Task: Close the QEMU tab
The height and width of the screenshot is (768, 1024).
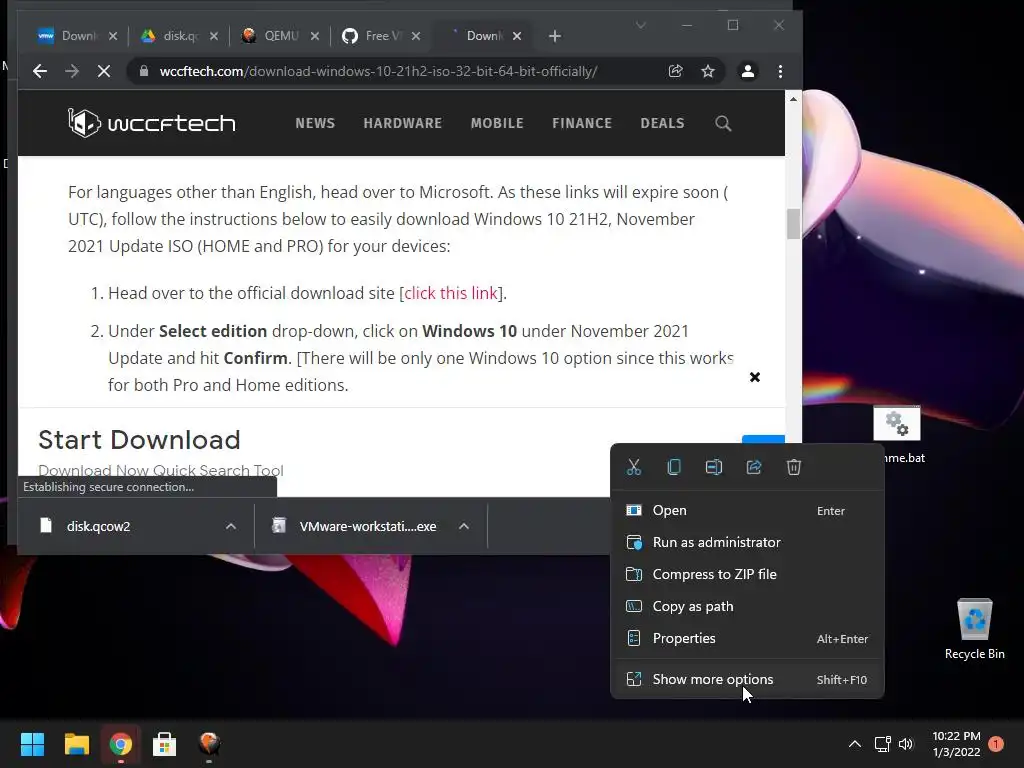Action: pyautogui.click(x=315, y=36)
